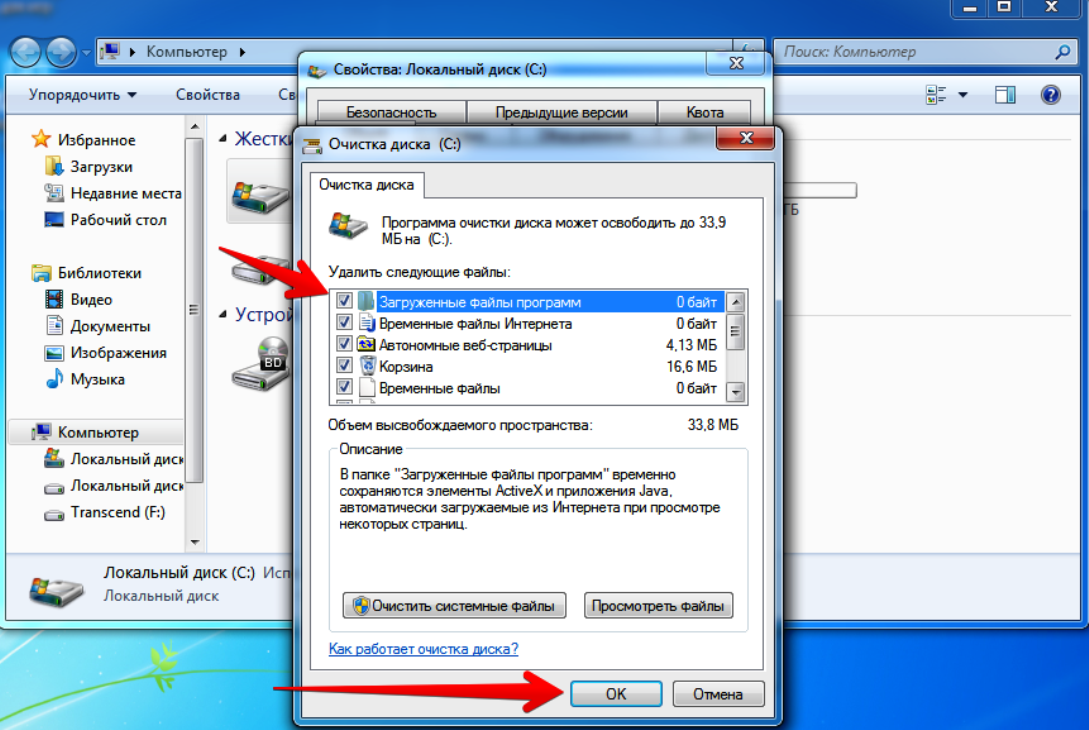Toggle the Временные файлы Интернета checkbox
Screen dimensions: 1089x730
[344, 322]
